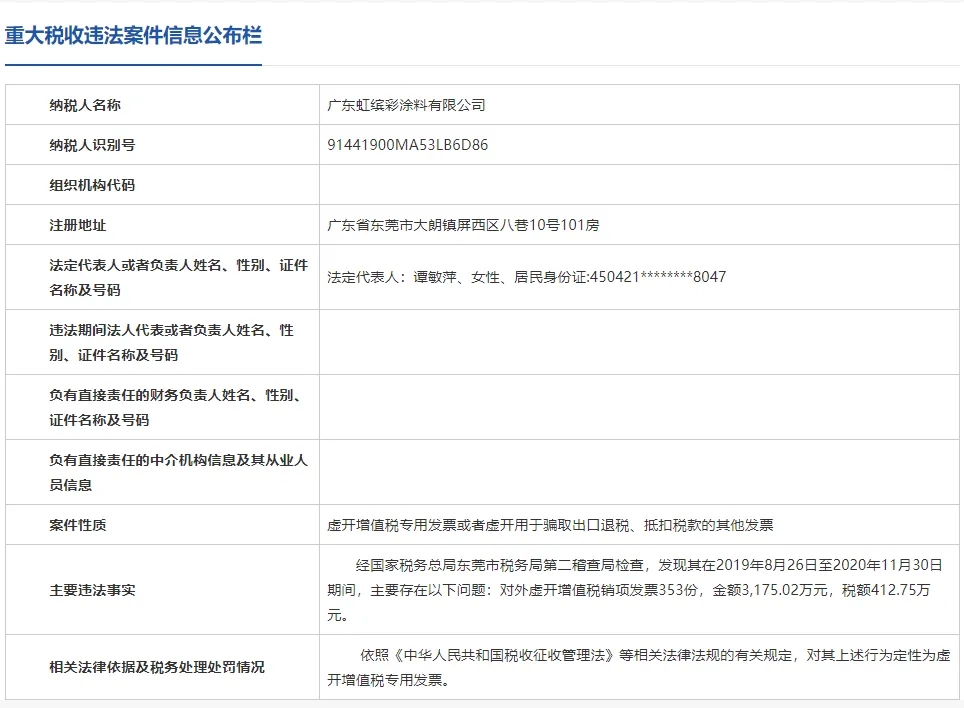Click the 纳税人识别号 row label
The height and width of the screenshot is (708, 964).
92,145
